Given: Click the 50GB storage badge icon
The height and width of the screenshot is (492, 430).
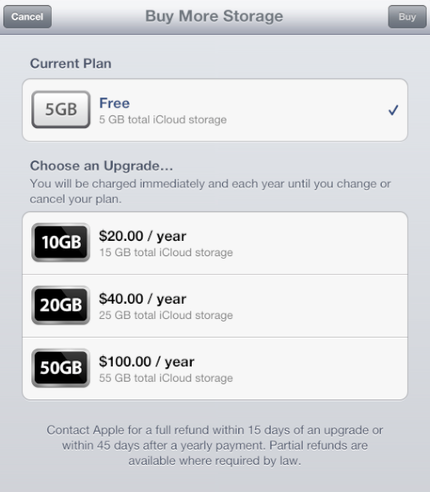Looking at the screenshot, I should (x=61, y=368).
